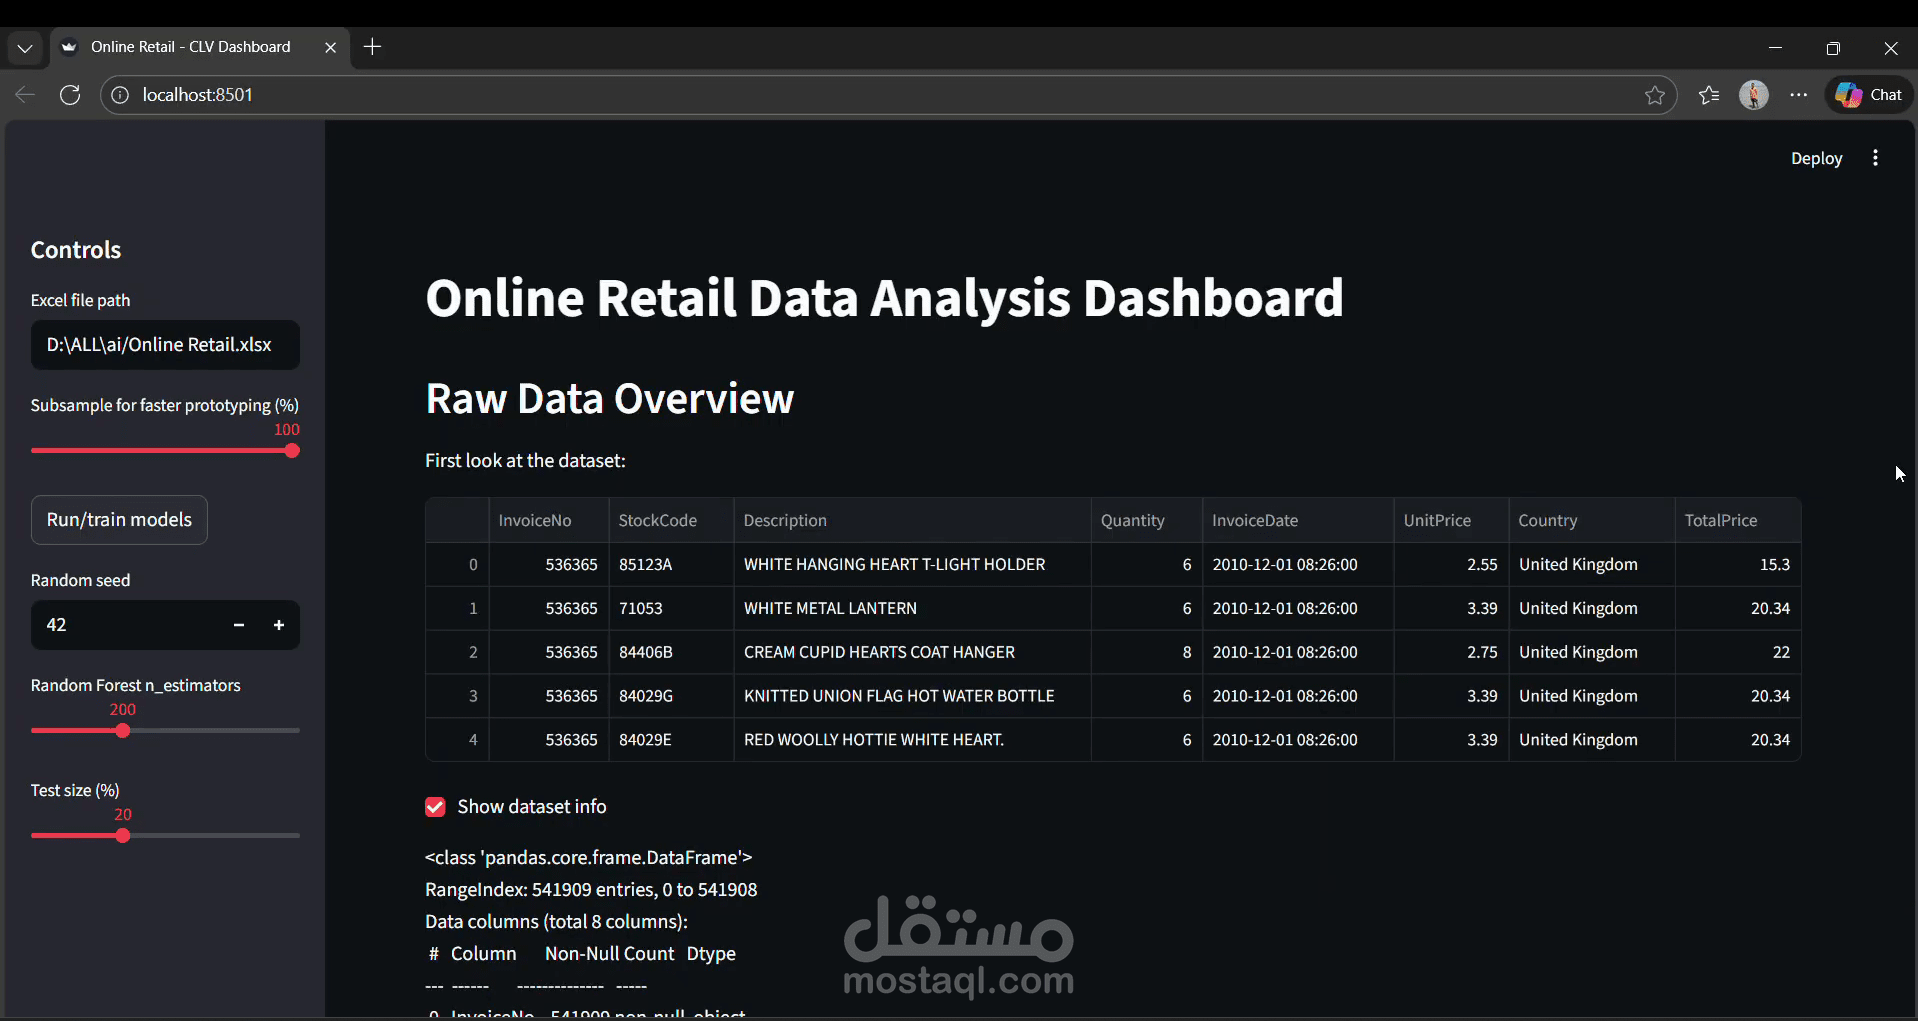Click the browser back arrow
This screenshot has width=1918, height=1021.
(24, 94)
